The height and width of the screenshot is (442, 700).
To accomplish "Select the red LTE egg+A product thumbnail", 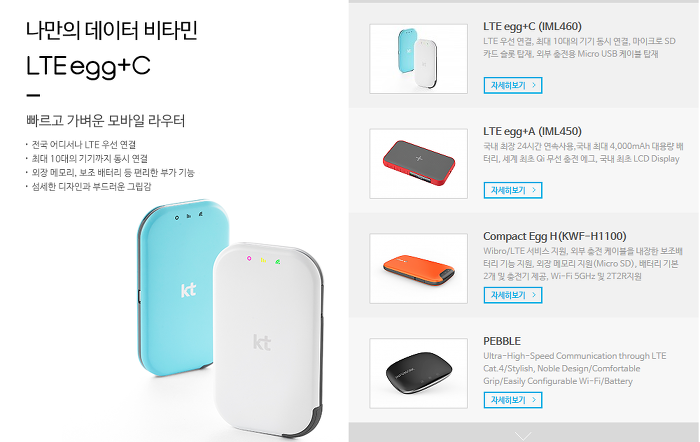I will point(418,164).
